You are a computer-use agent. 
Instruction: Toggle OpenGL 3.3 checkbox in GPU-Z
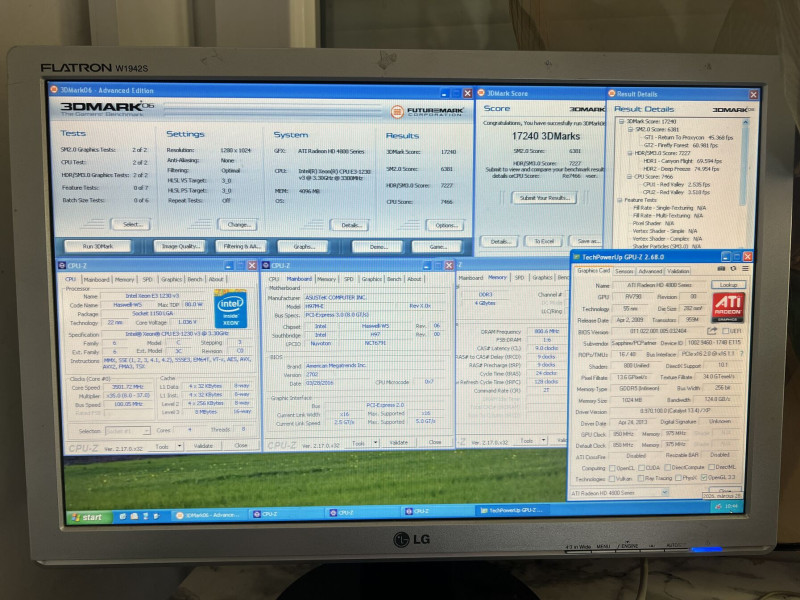pos(704,478)
